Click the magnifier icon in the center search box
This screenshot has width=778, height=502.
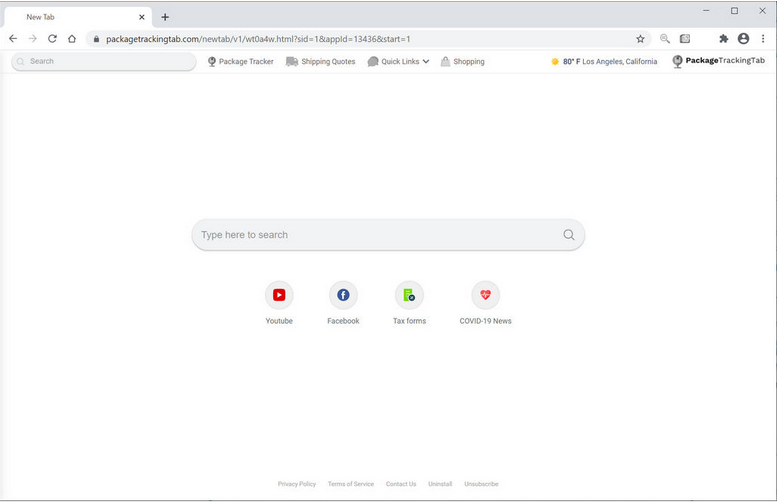tap(568, 235)
